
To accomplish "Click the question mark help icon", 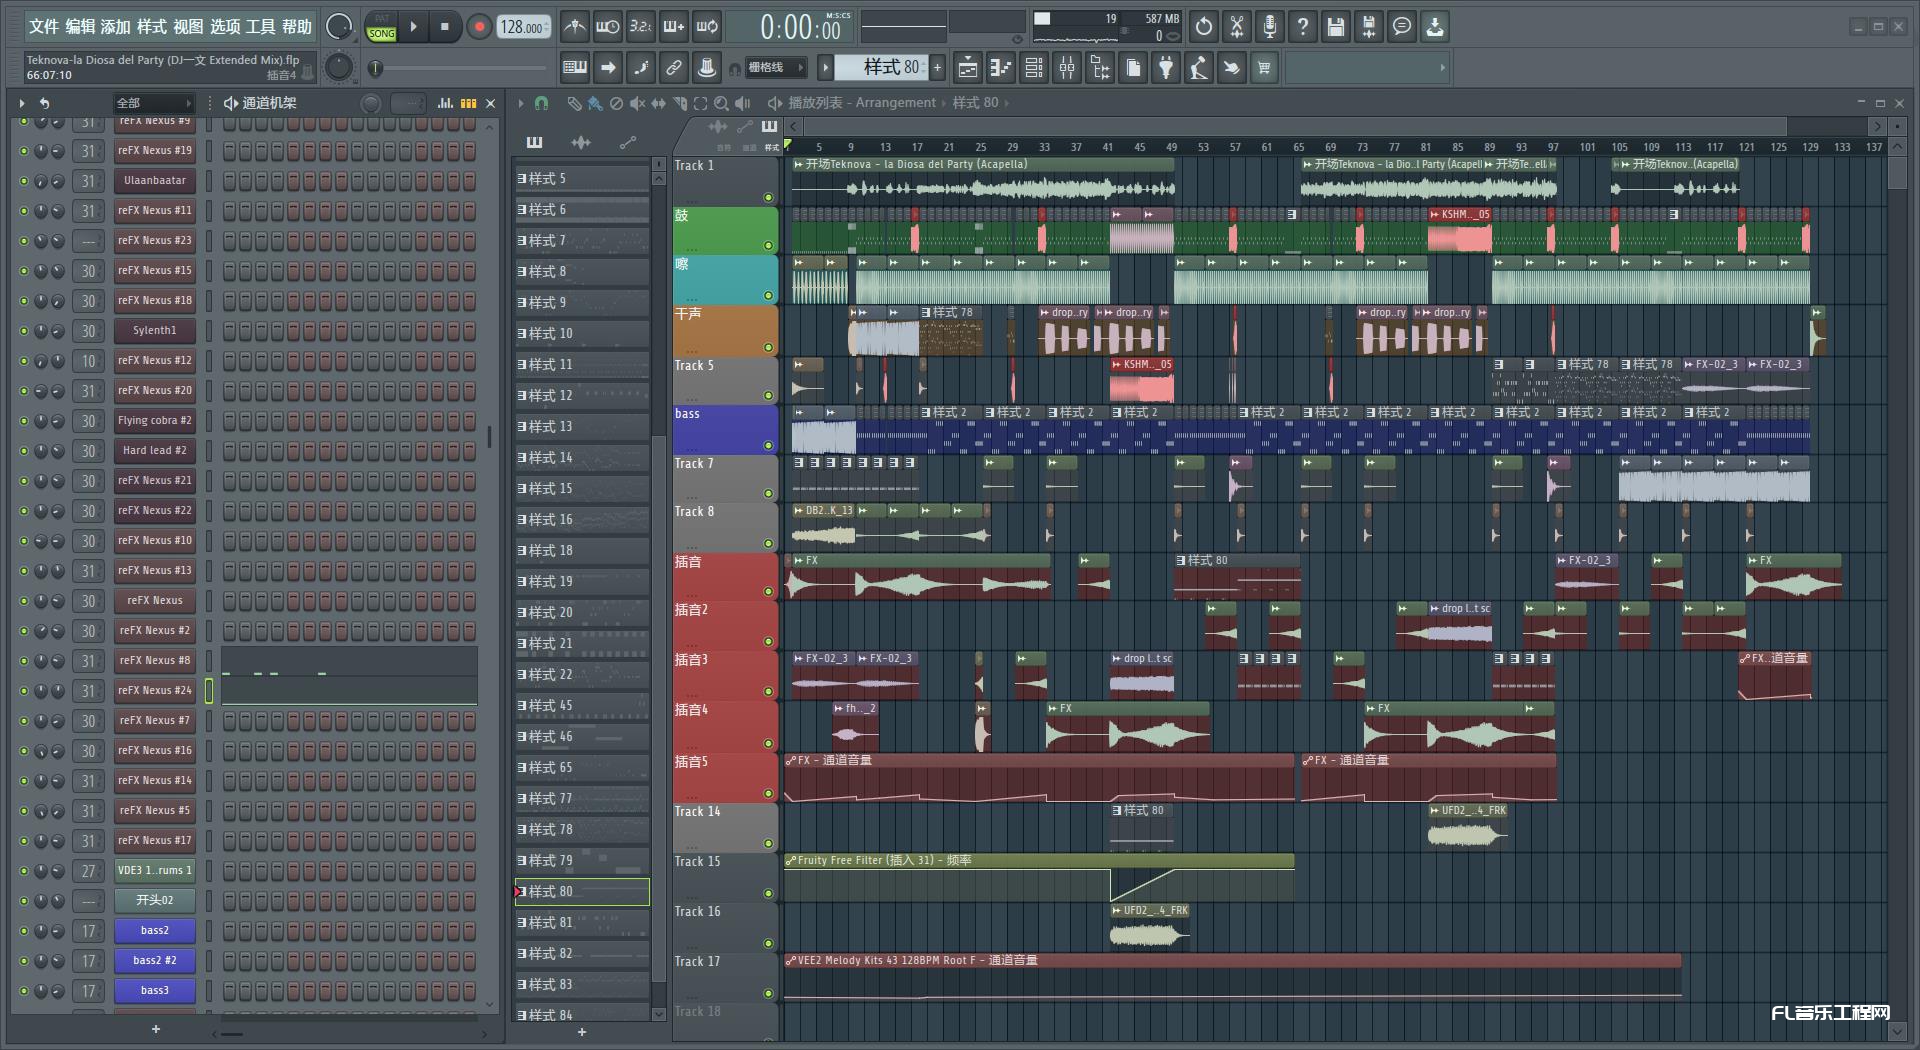I will click(x=1303, y=27).
